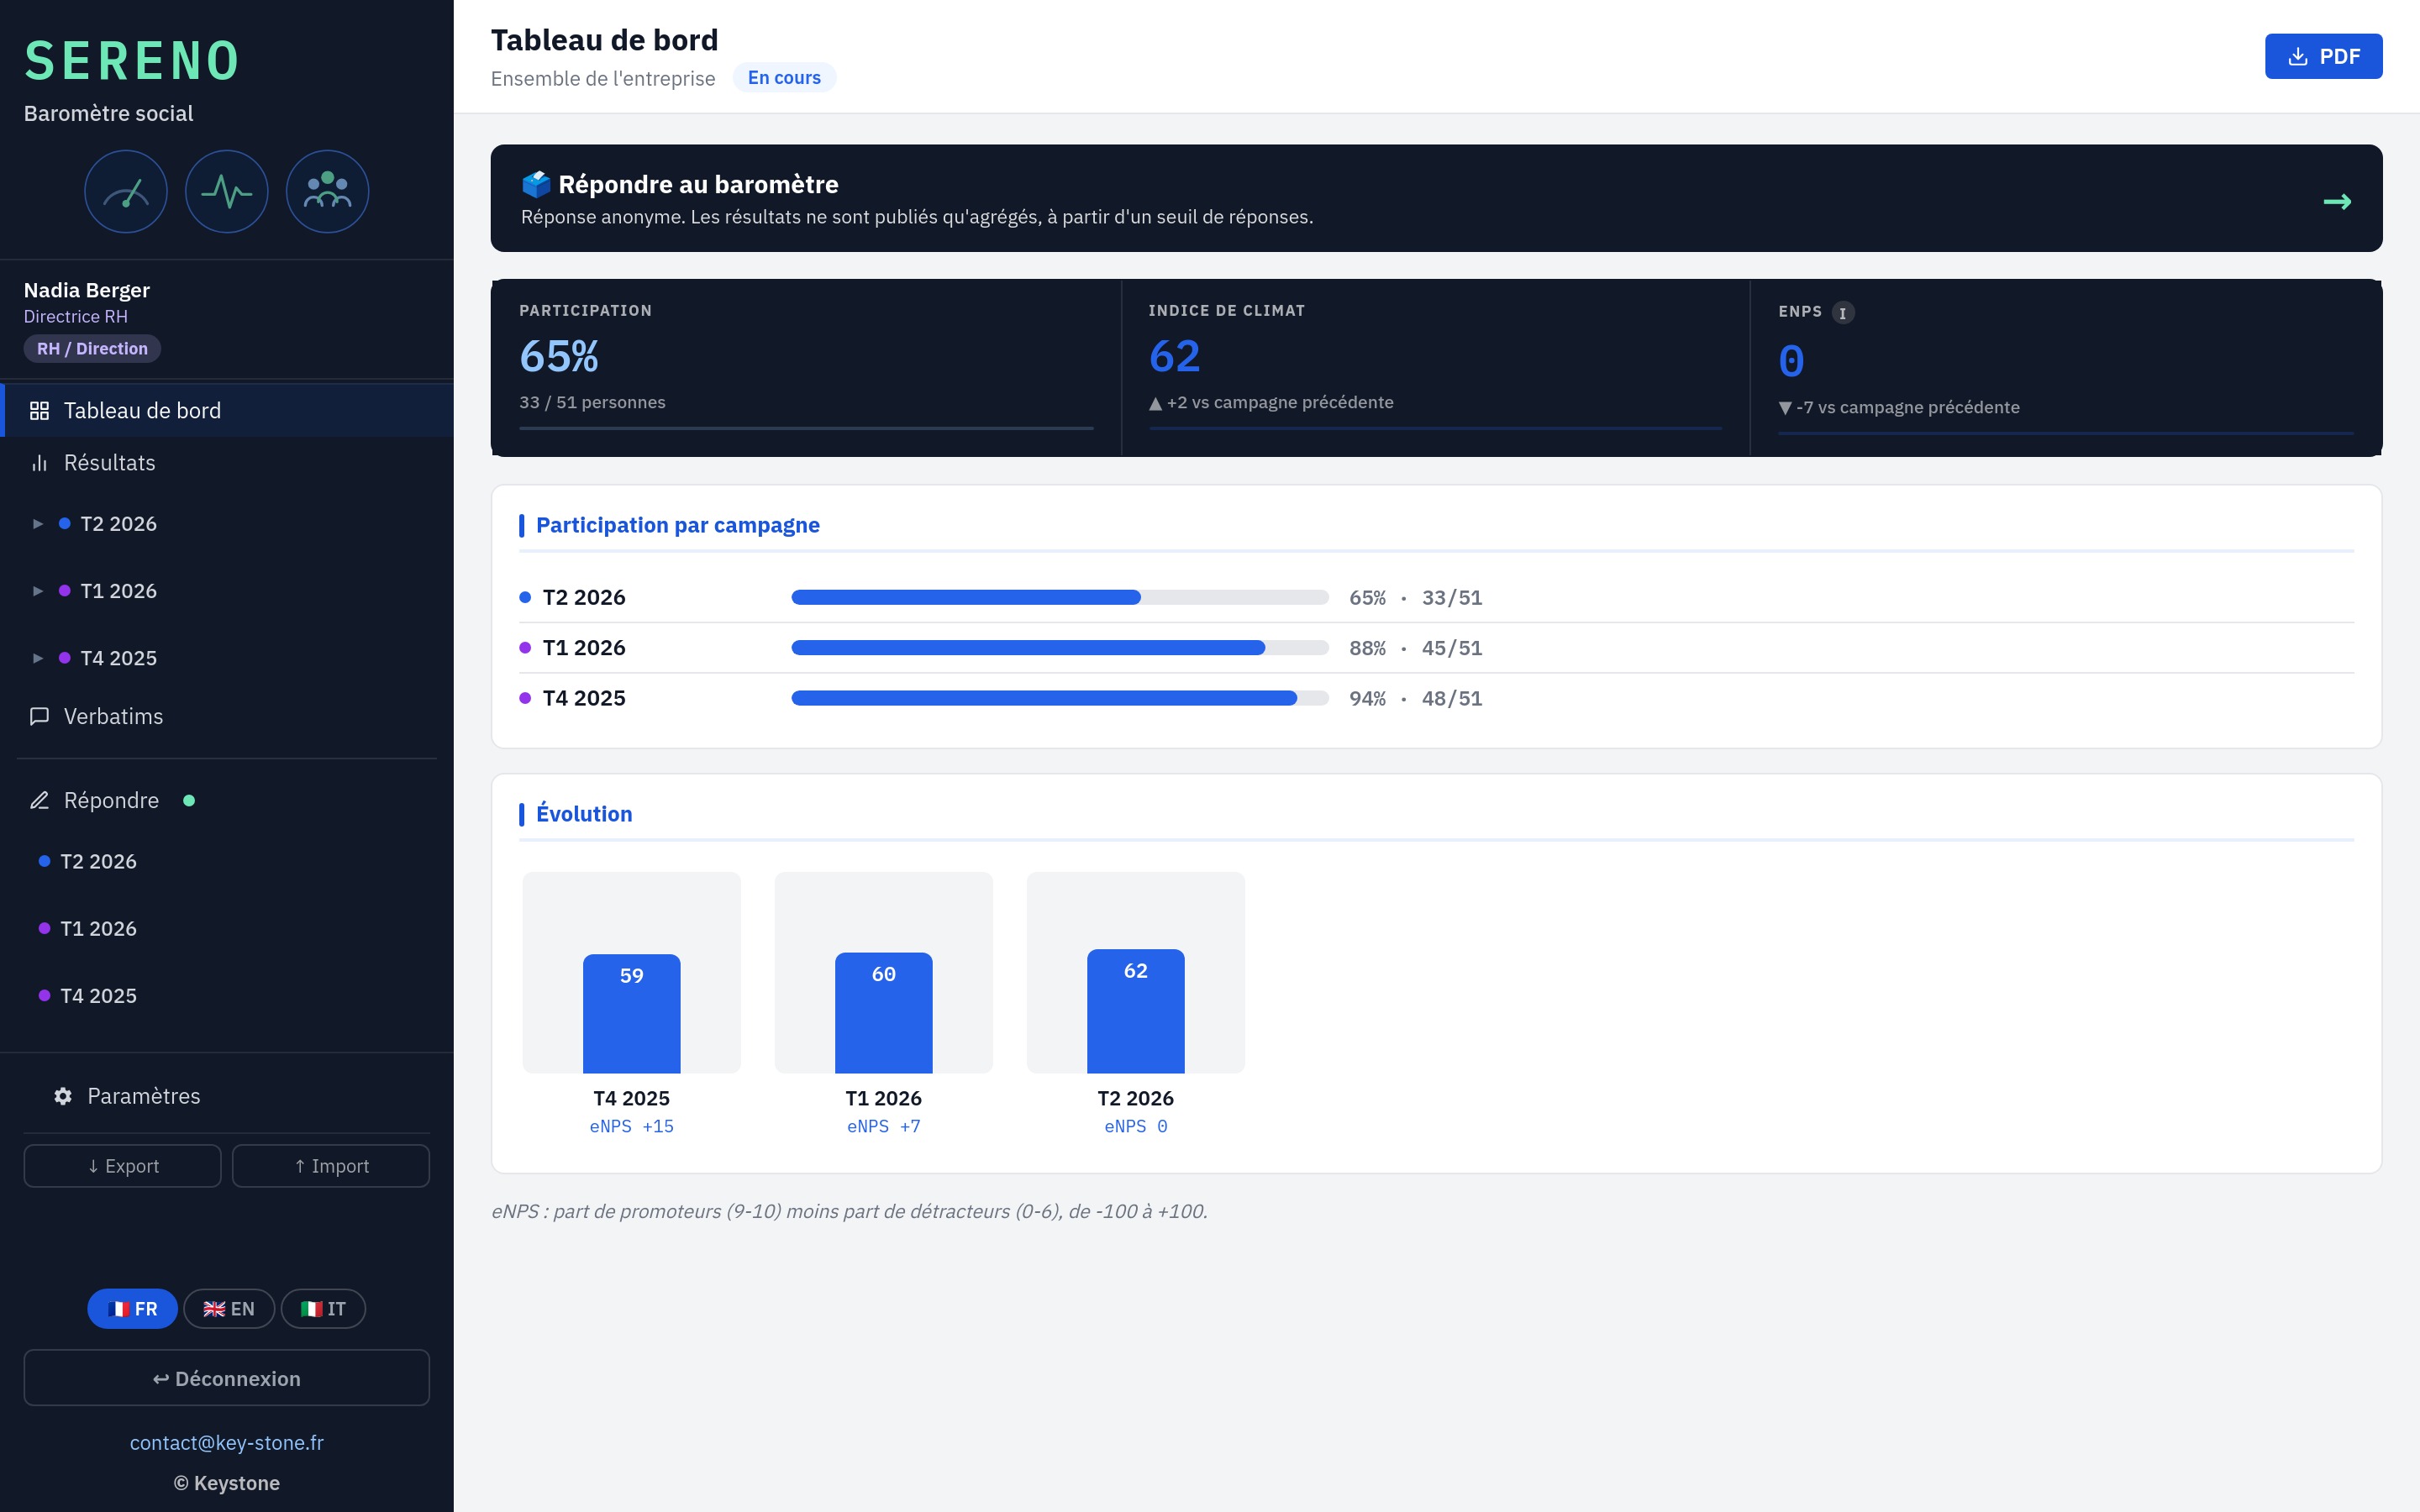
Task: Expand the T4 2025 results tree item
Action: coord(38,658)
